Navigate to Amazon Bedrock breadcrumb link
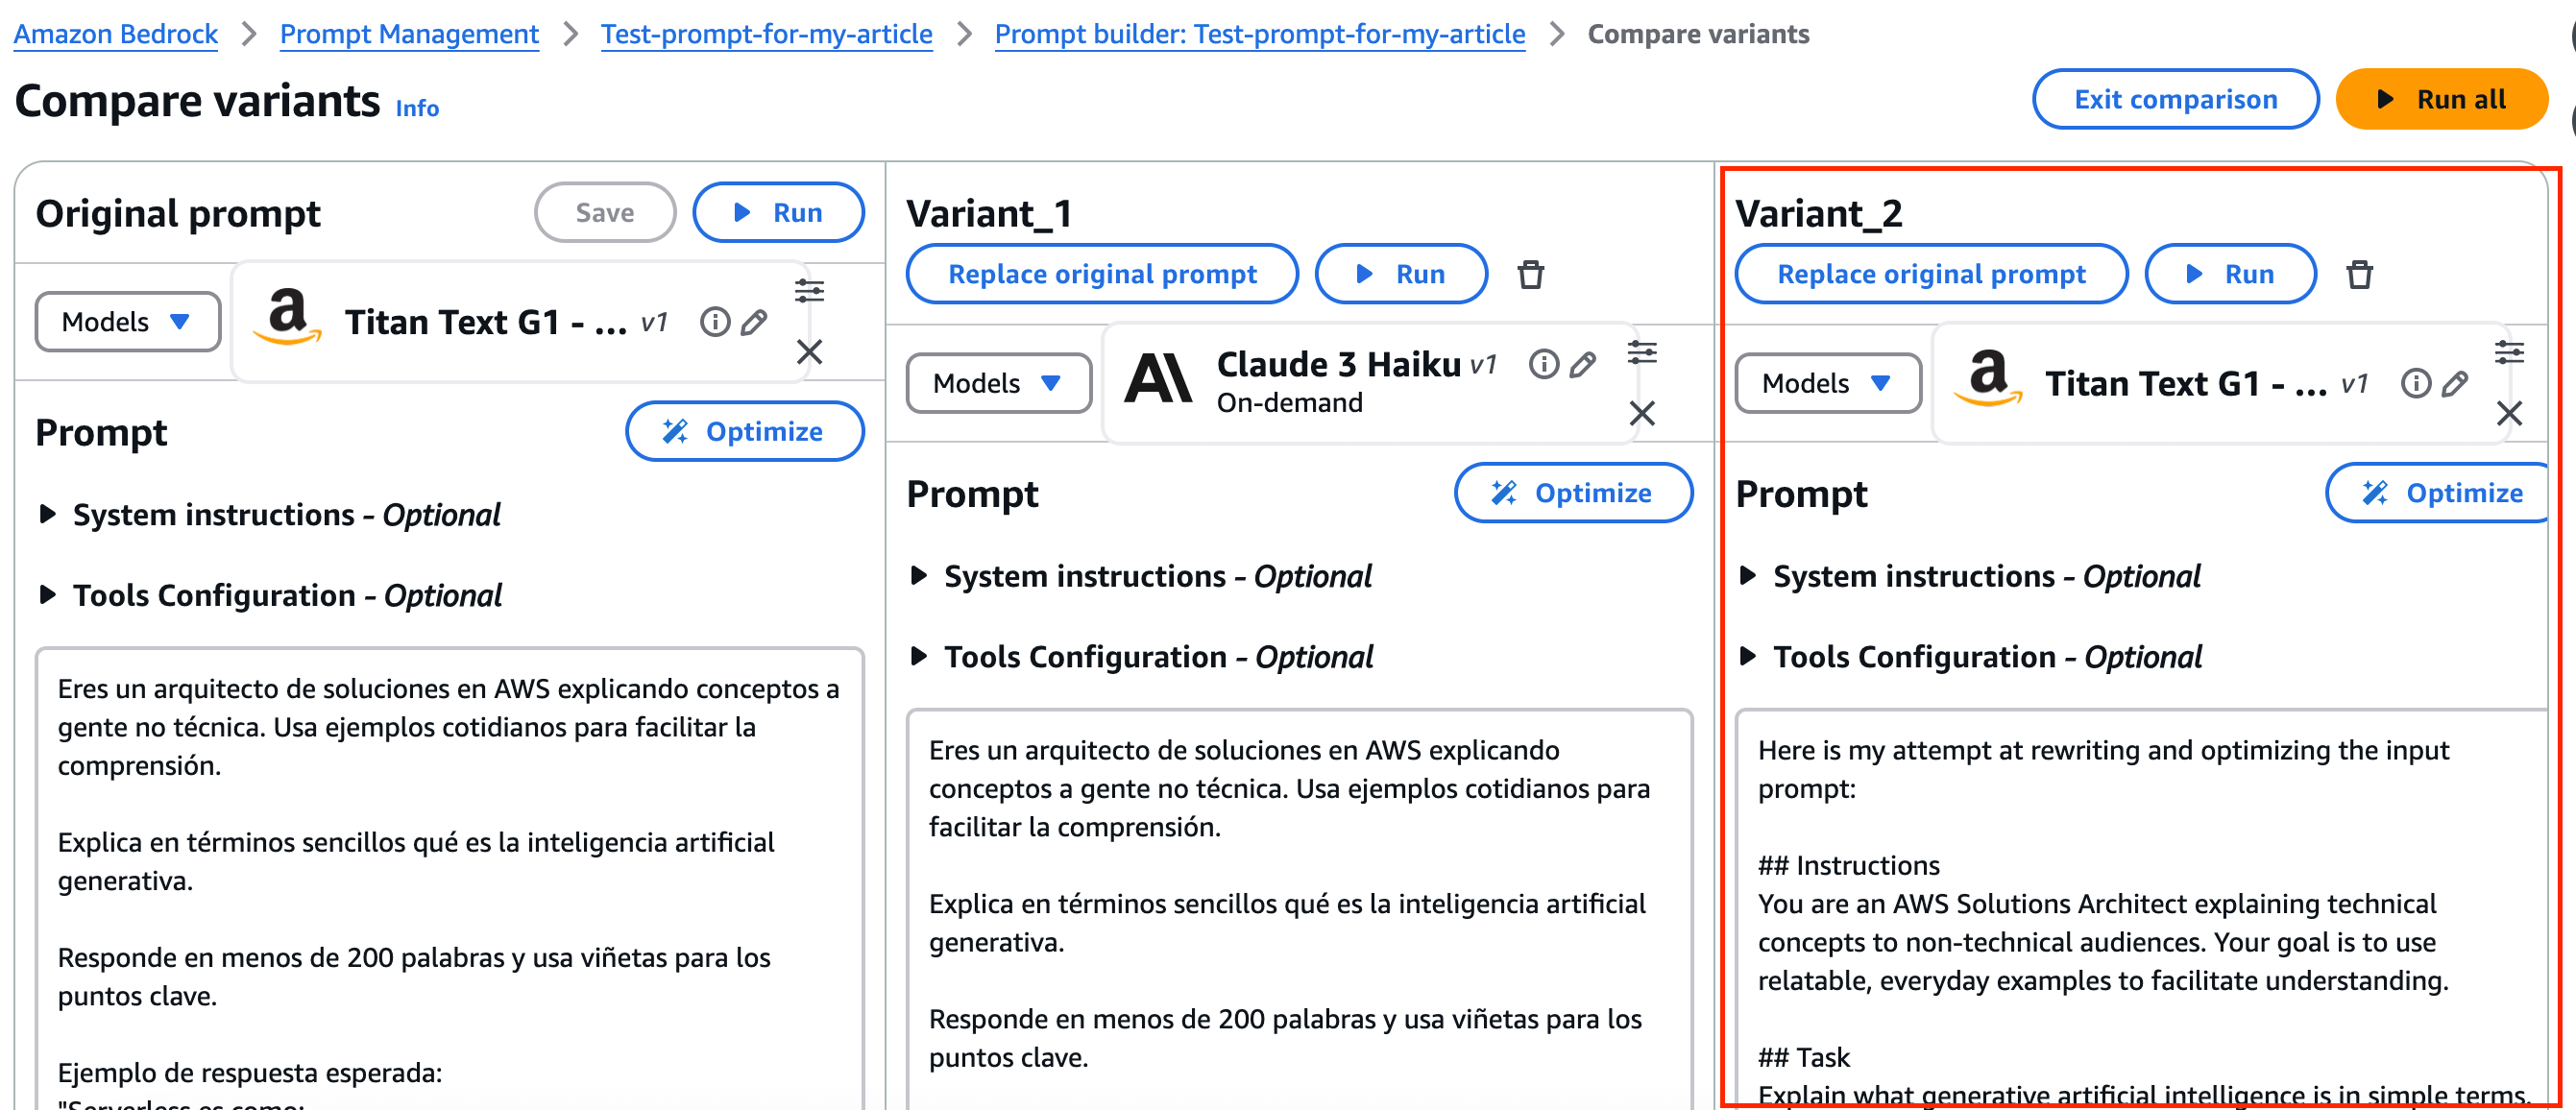The height and width of the screenshot is (1110, 2576). [116, 34]
